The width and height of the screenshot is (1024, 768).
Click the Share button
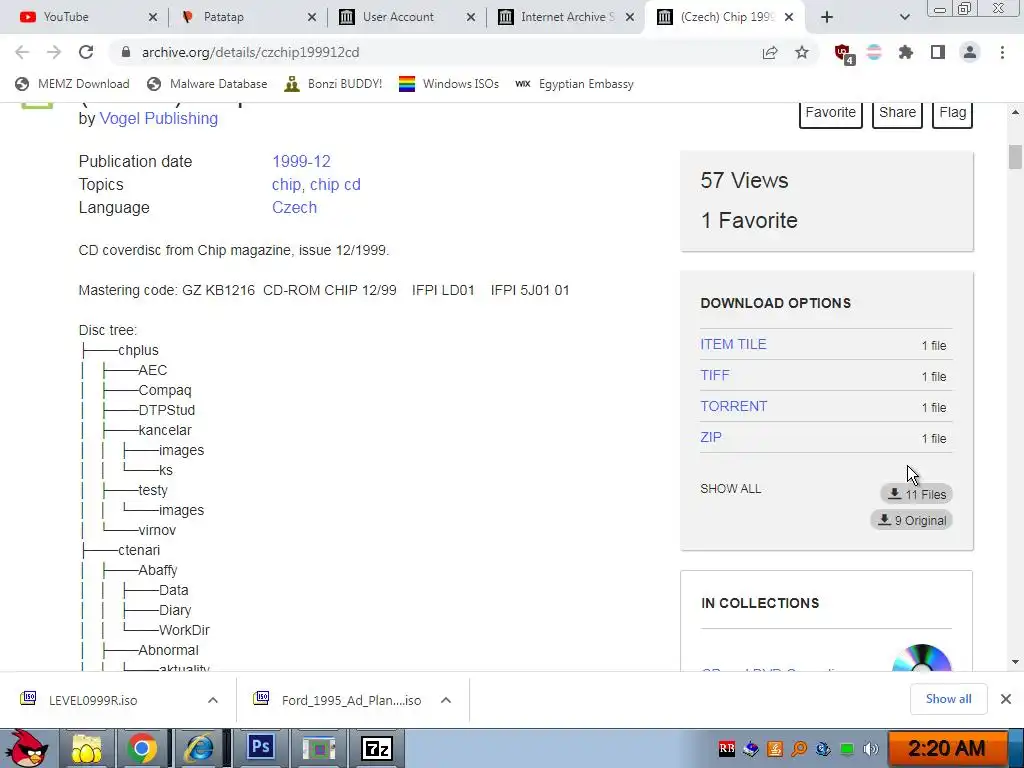click(x=897, y=113)
